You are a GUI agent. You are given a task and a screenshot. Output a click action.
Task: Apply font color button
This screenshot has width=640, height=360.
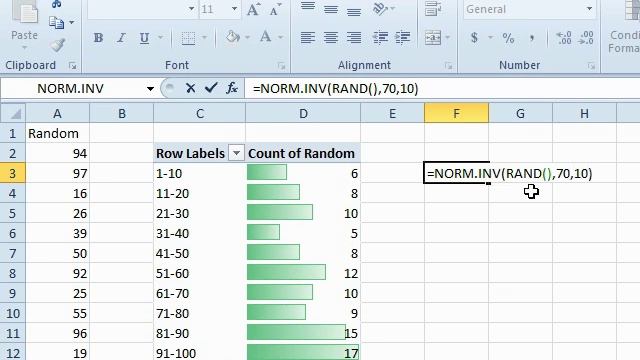point(266,37)
